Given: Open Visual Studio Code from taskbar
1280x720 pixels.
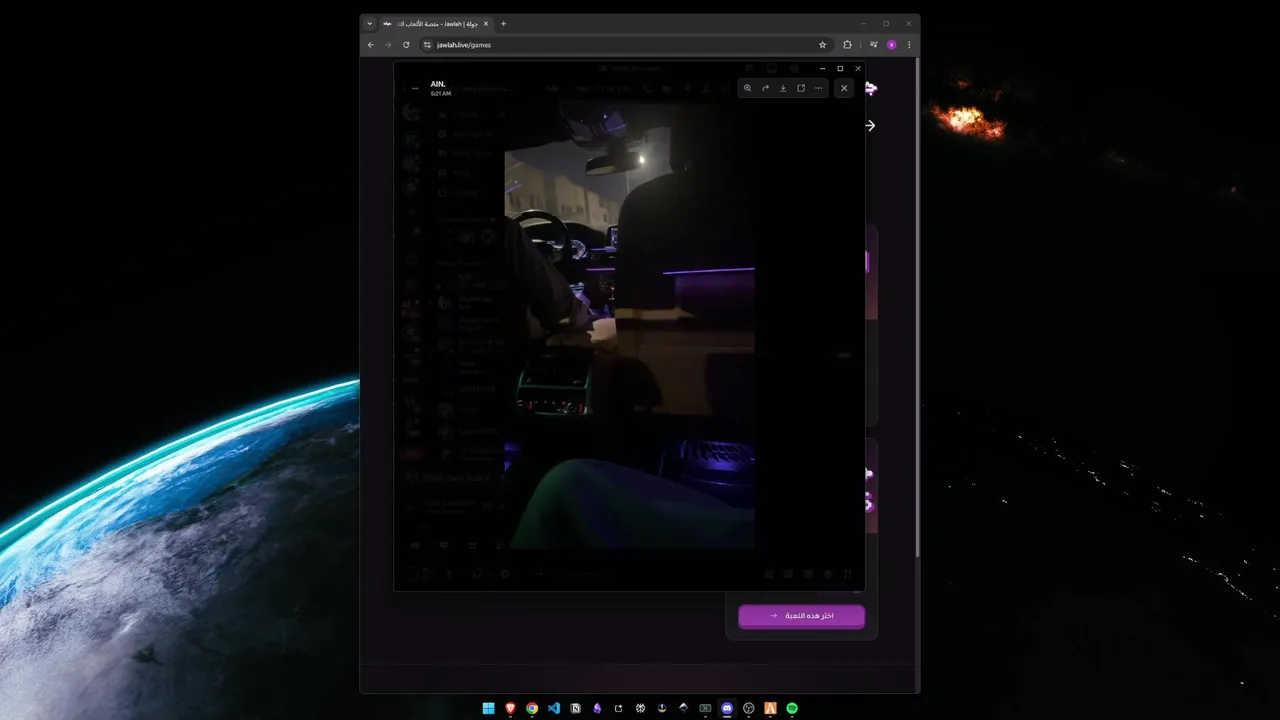Looking at the screenshot, I should 553,708.
